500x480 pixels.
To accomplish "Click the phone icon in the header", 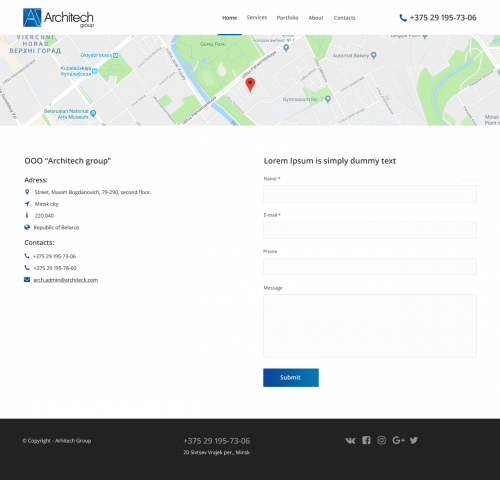I will [x=403, y=18].
